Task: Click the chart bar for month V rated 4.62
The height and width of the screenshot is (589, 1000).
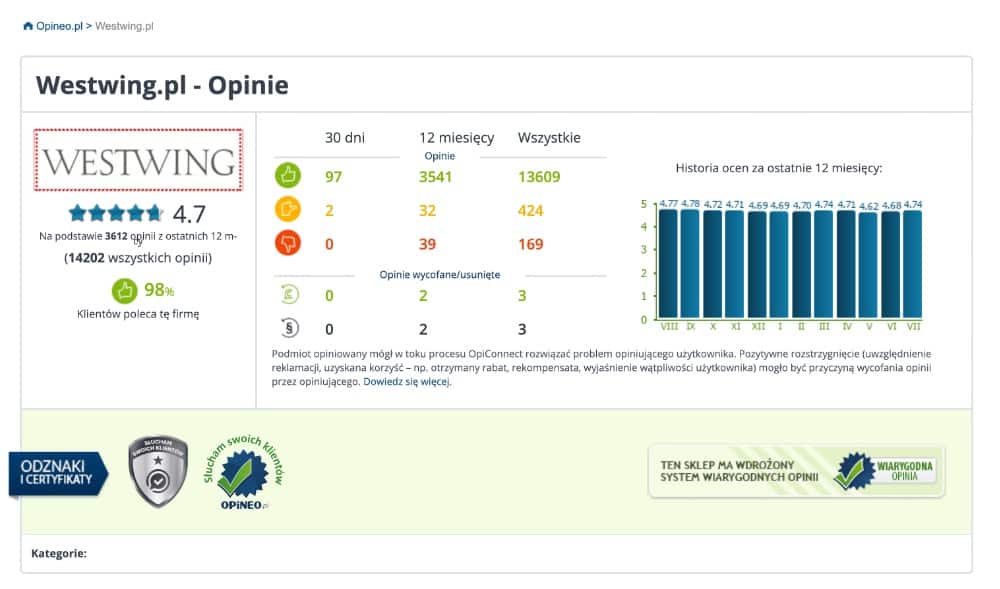Action: tap(869, 266)
